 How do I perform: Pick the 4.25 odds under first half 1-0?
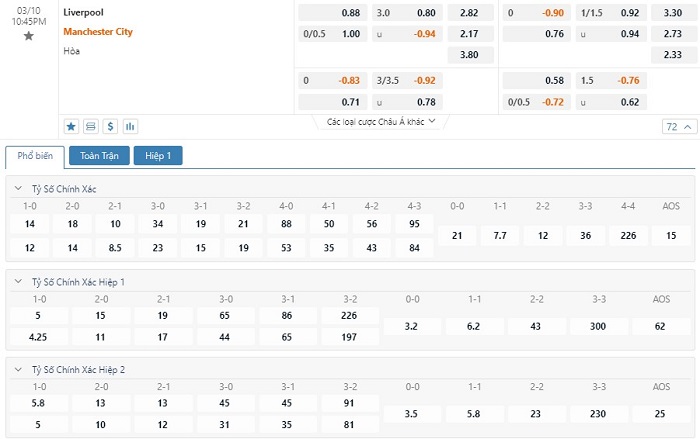point(38,337)
